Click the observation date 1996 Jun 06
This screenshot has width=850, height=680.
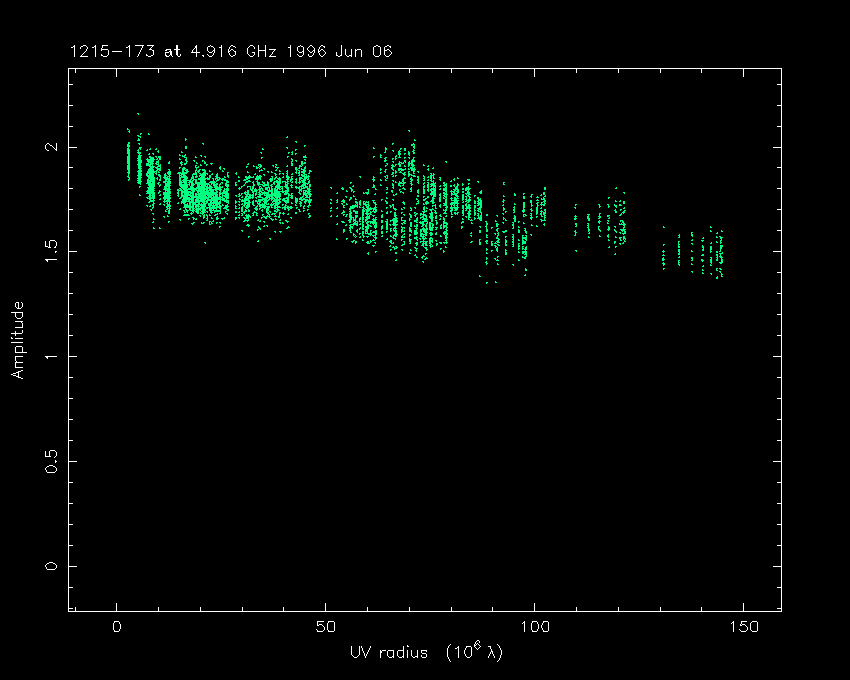pyautogui.click(x=329, y=51)
